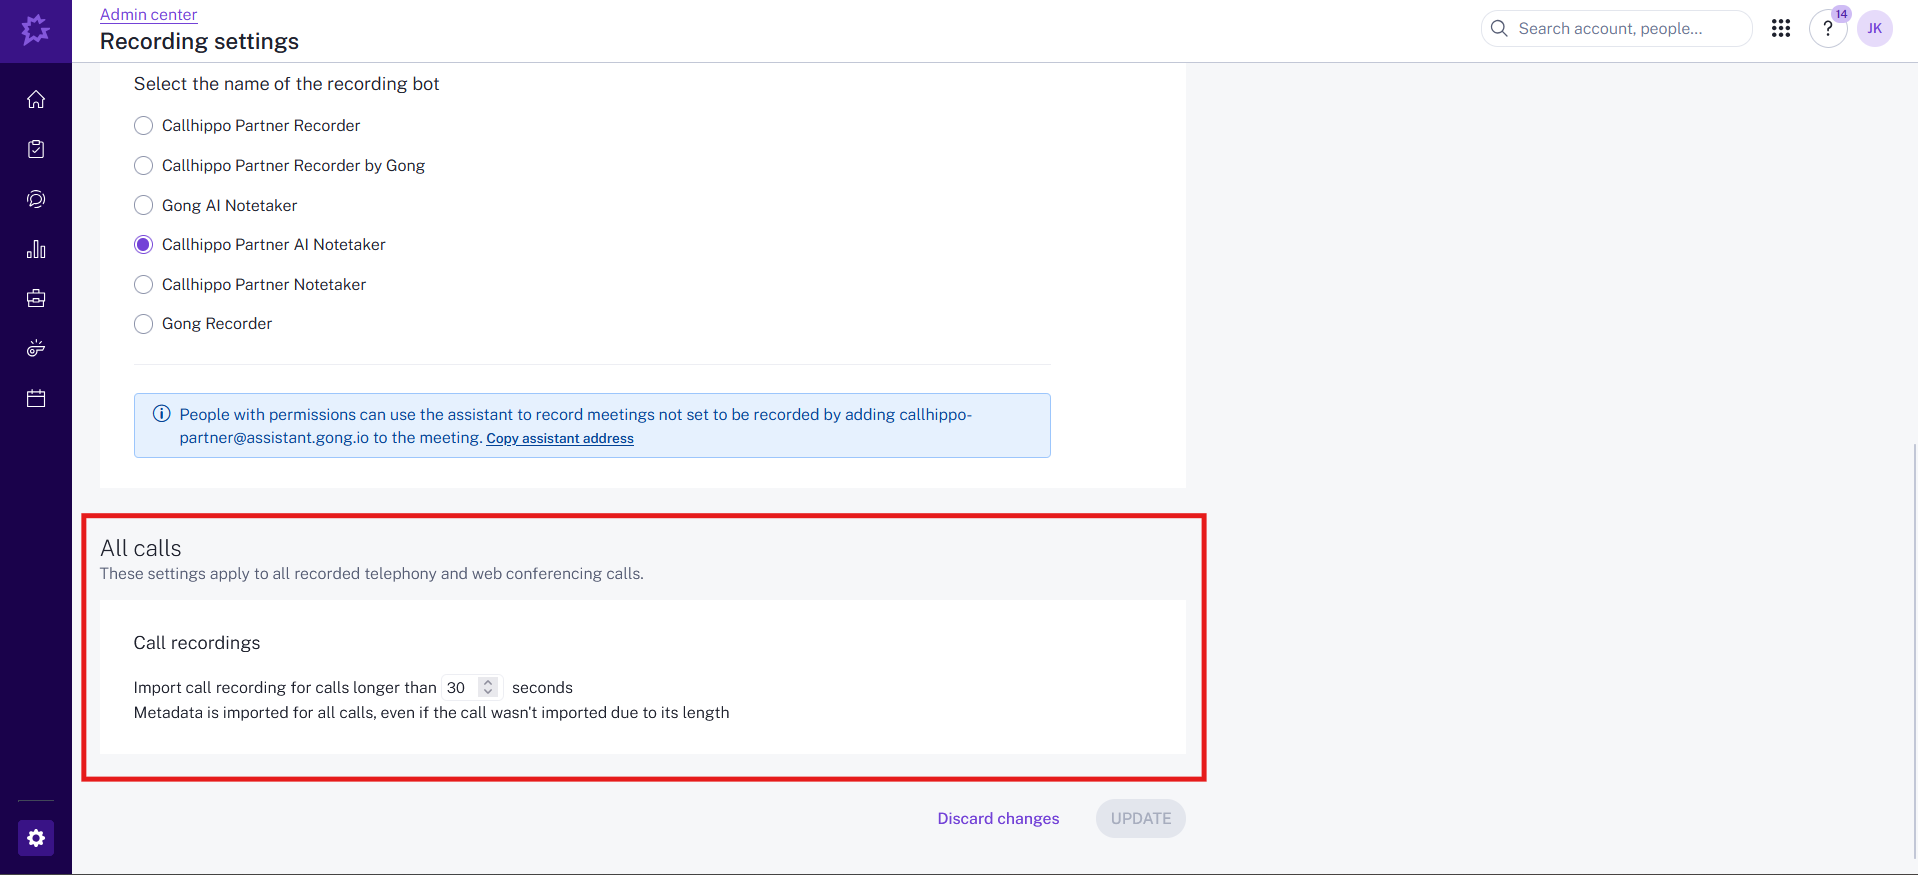The height and width of the screenshot is (875, 1918).
Task: Click the Call recordings heading
Action: click(197, 642)
